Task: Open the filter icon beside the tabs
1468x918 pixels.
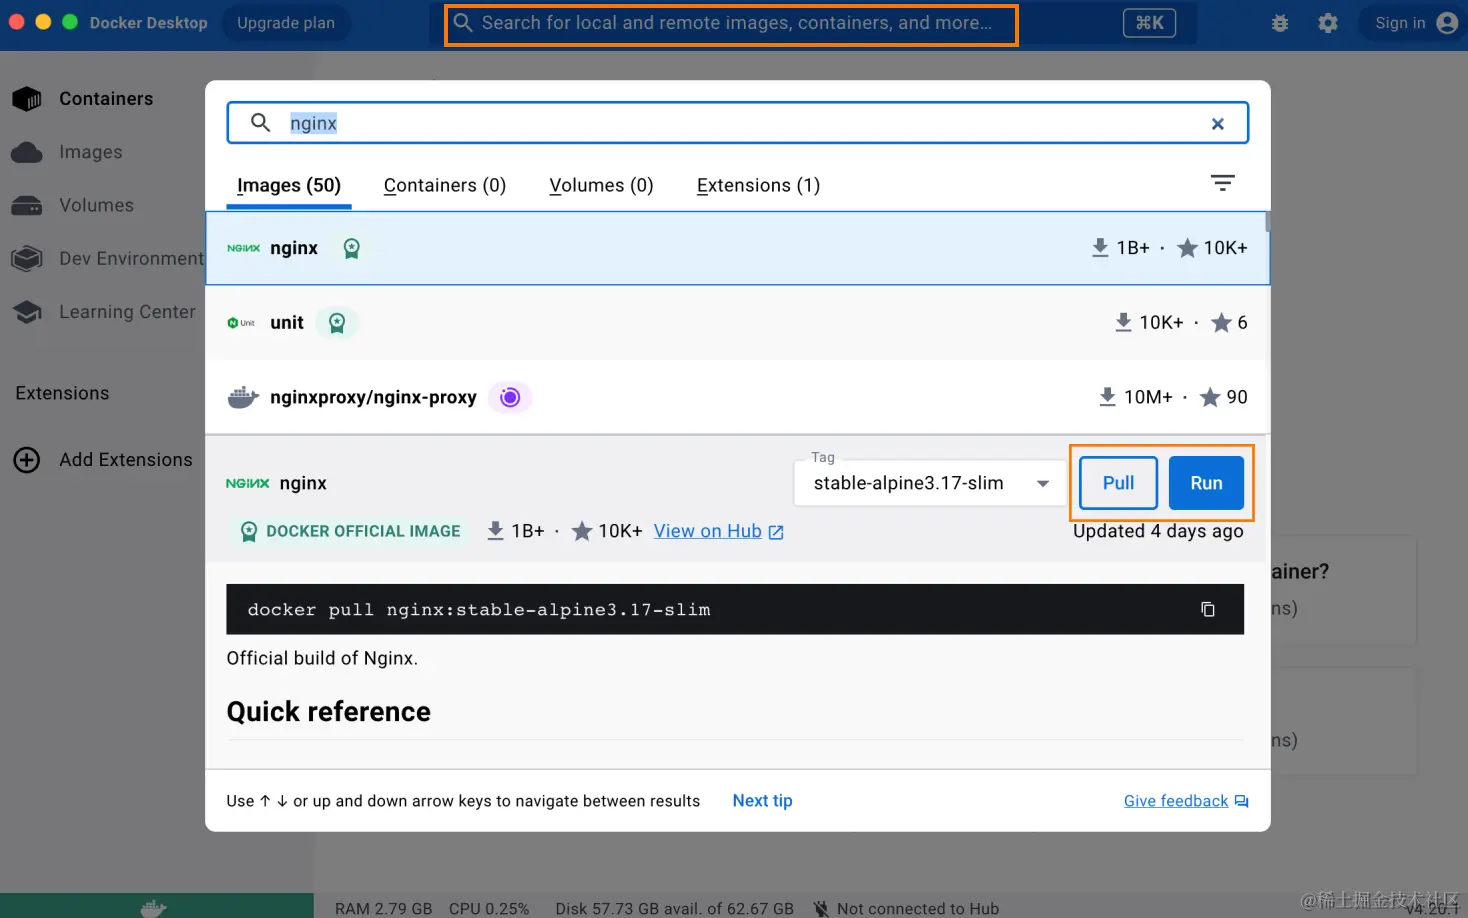Action: pos(1222,183)
